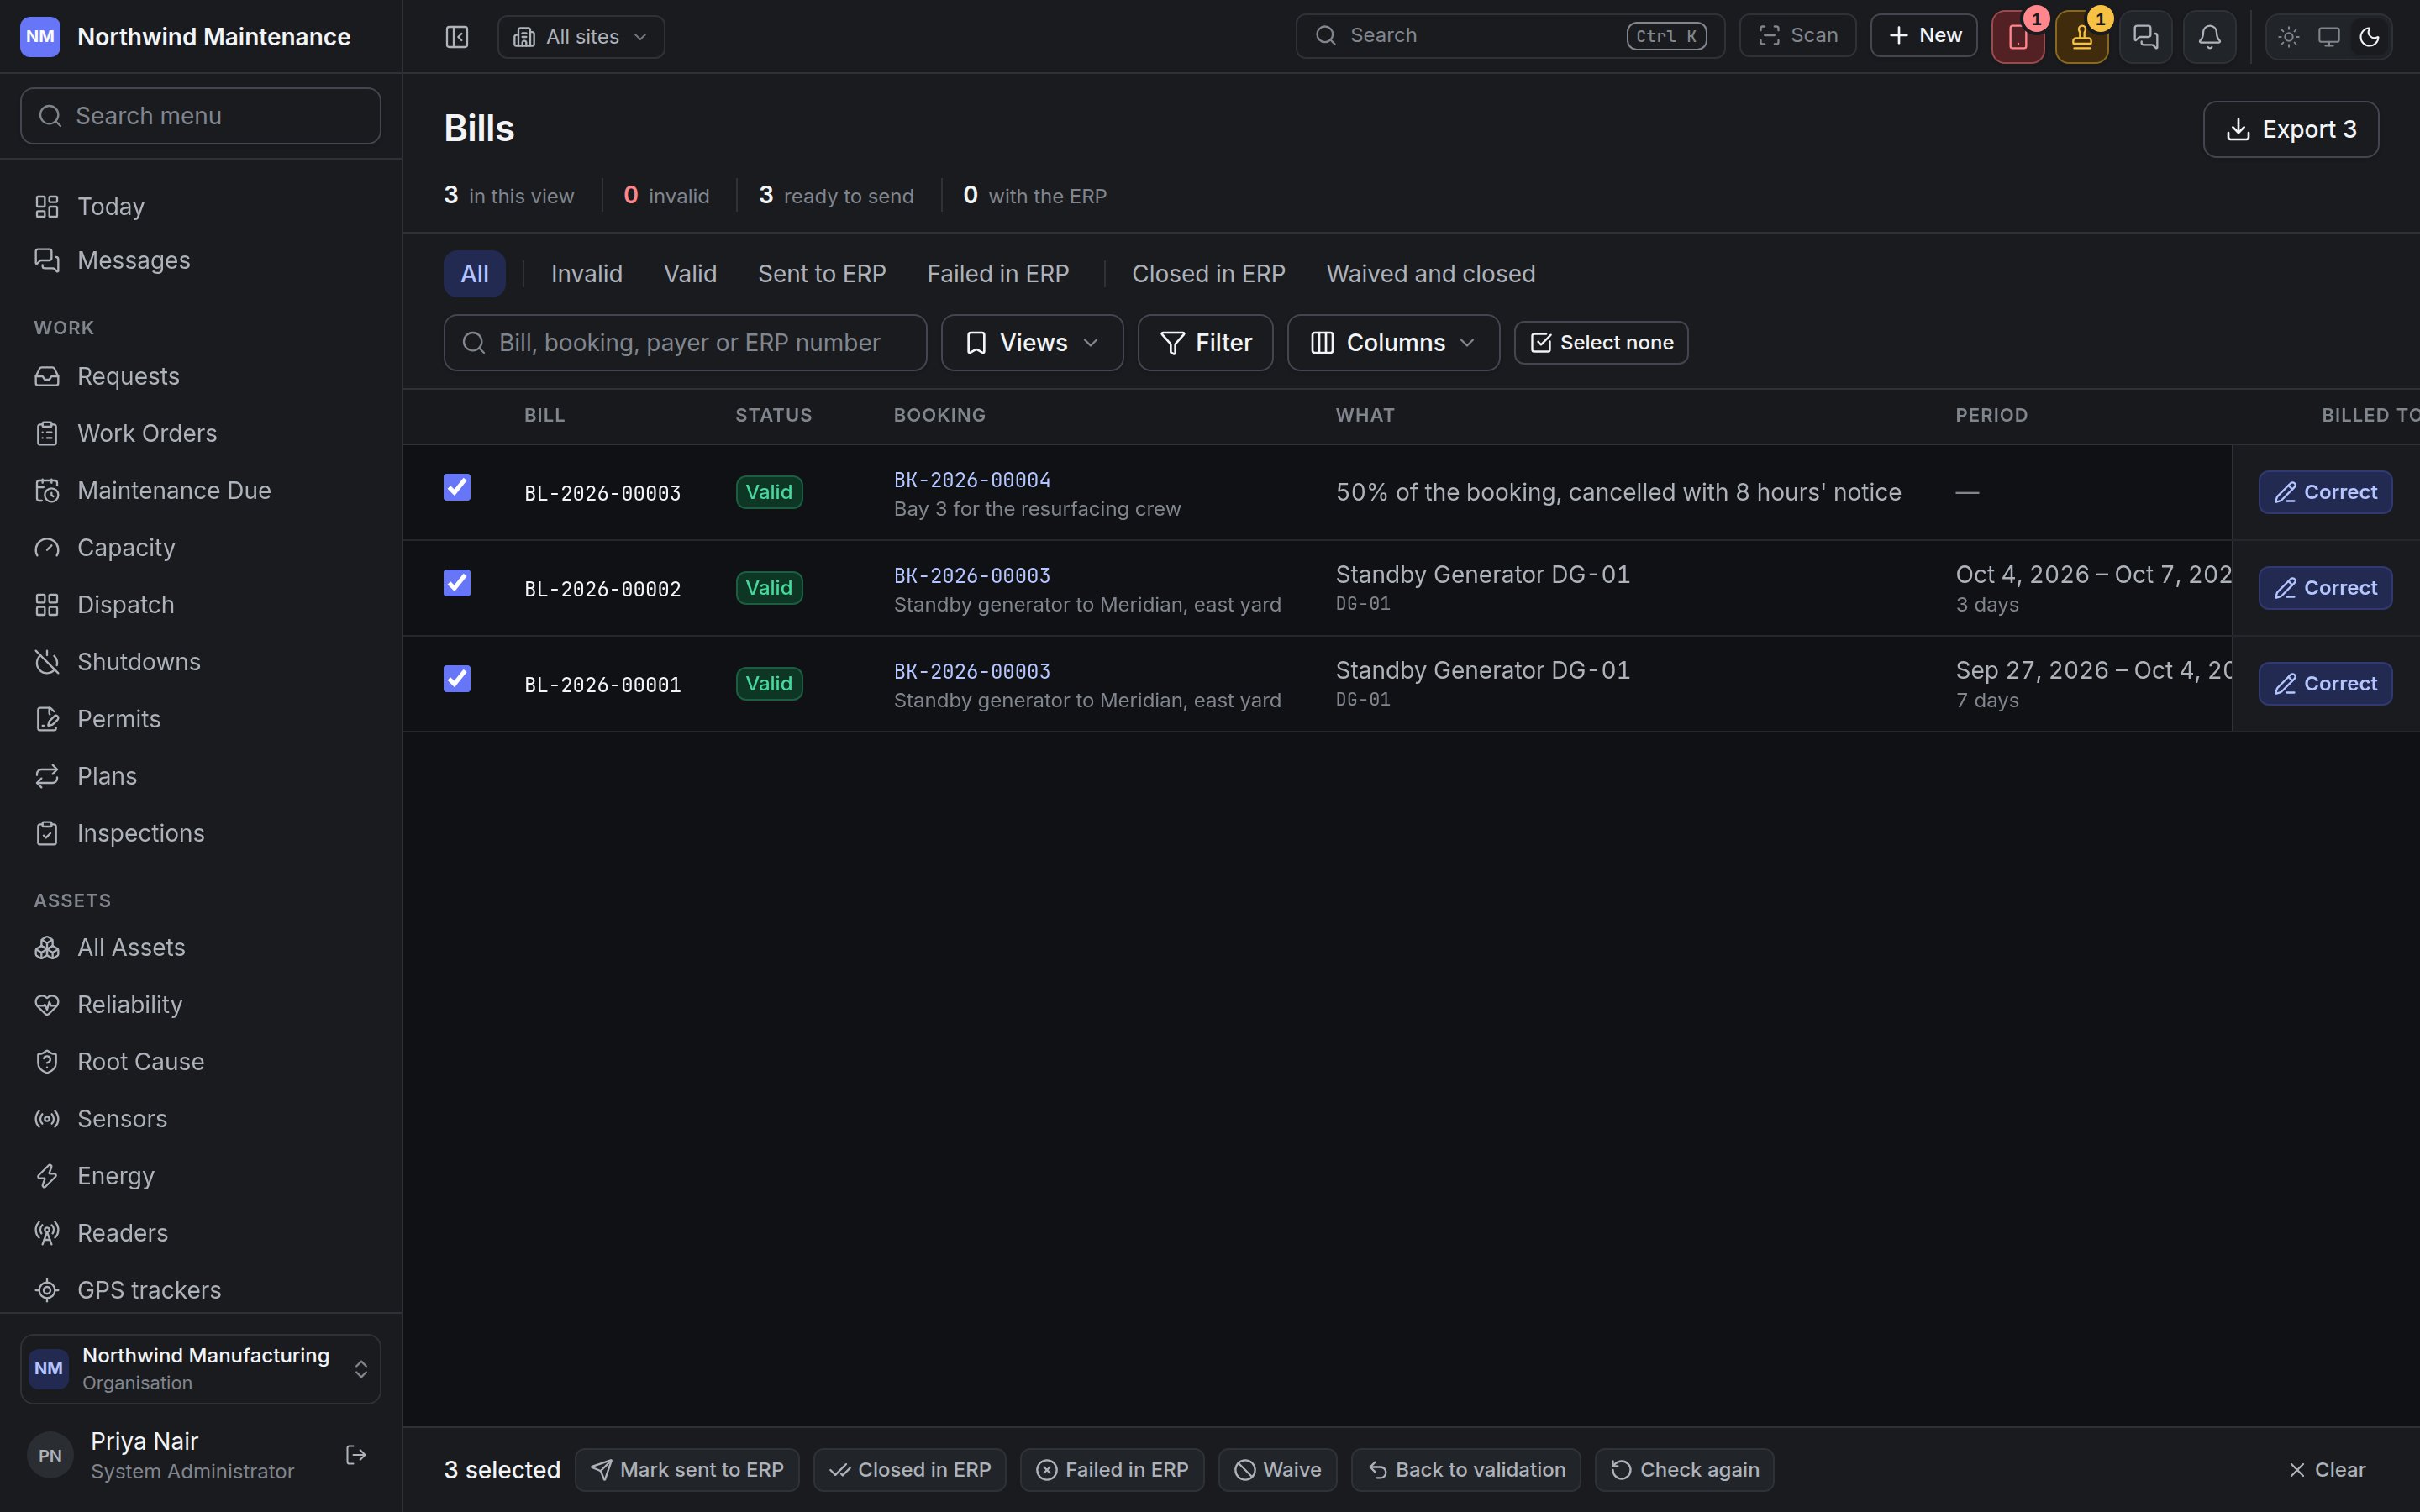Uncheck bill BL-2026-00001
2420x1512 pixels.
[457, 679]
